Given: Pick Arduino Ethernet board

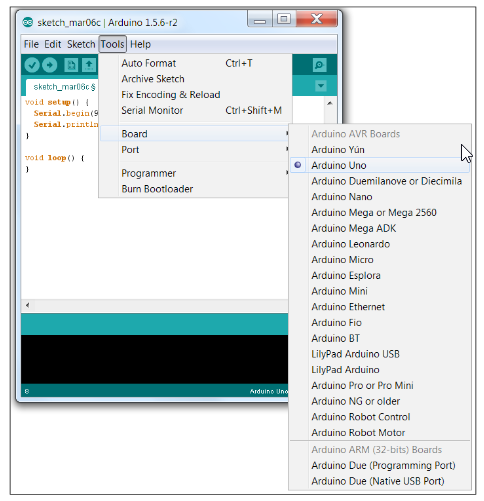Looking at the screenshot, I should tap(380, 307).
